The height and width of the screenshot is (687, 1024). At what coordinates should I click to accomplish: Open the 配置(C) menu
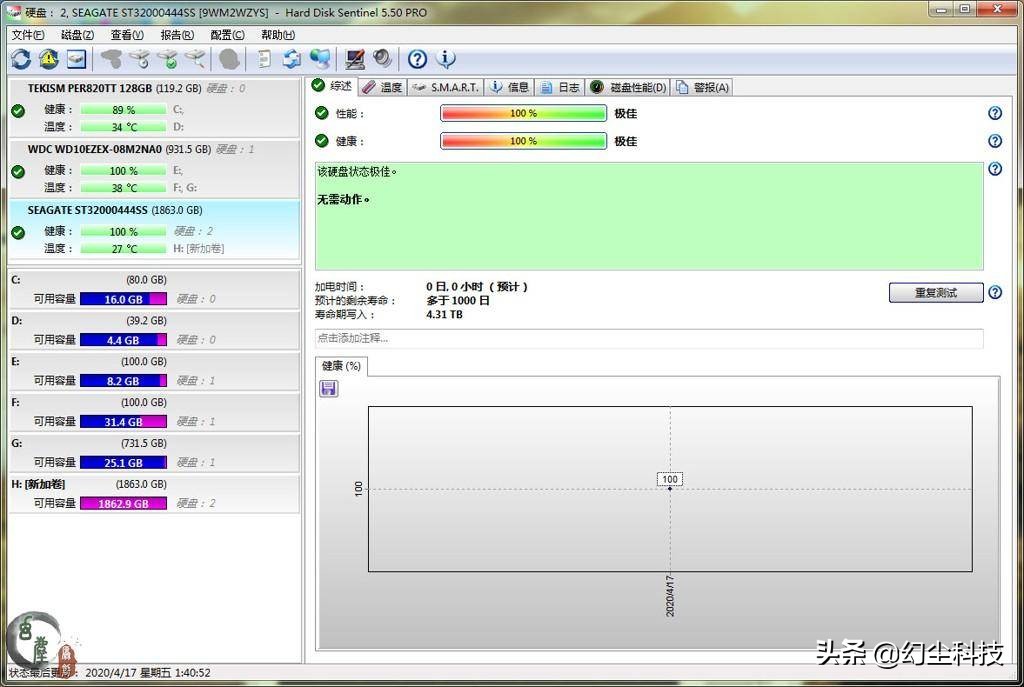pyautogui.click(x=227, y=35)
